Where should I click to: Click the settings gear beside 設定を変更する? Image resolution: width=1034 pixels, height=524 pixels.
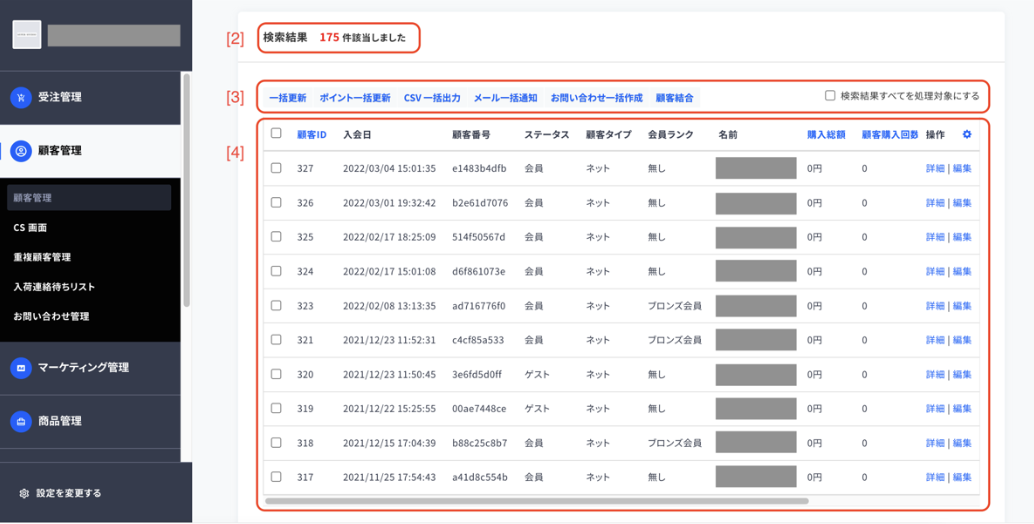(24, 493)
